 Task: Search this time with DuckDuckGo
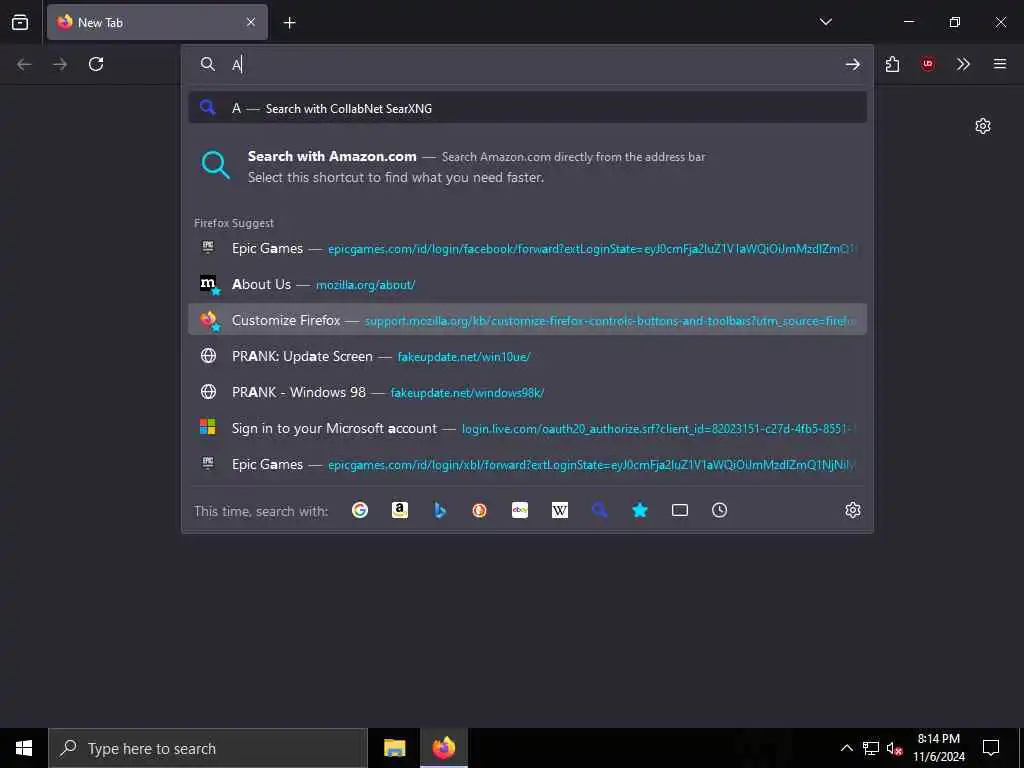coord(479,510)
